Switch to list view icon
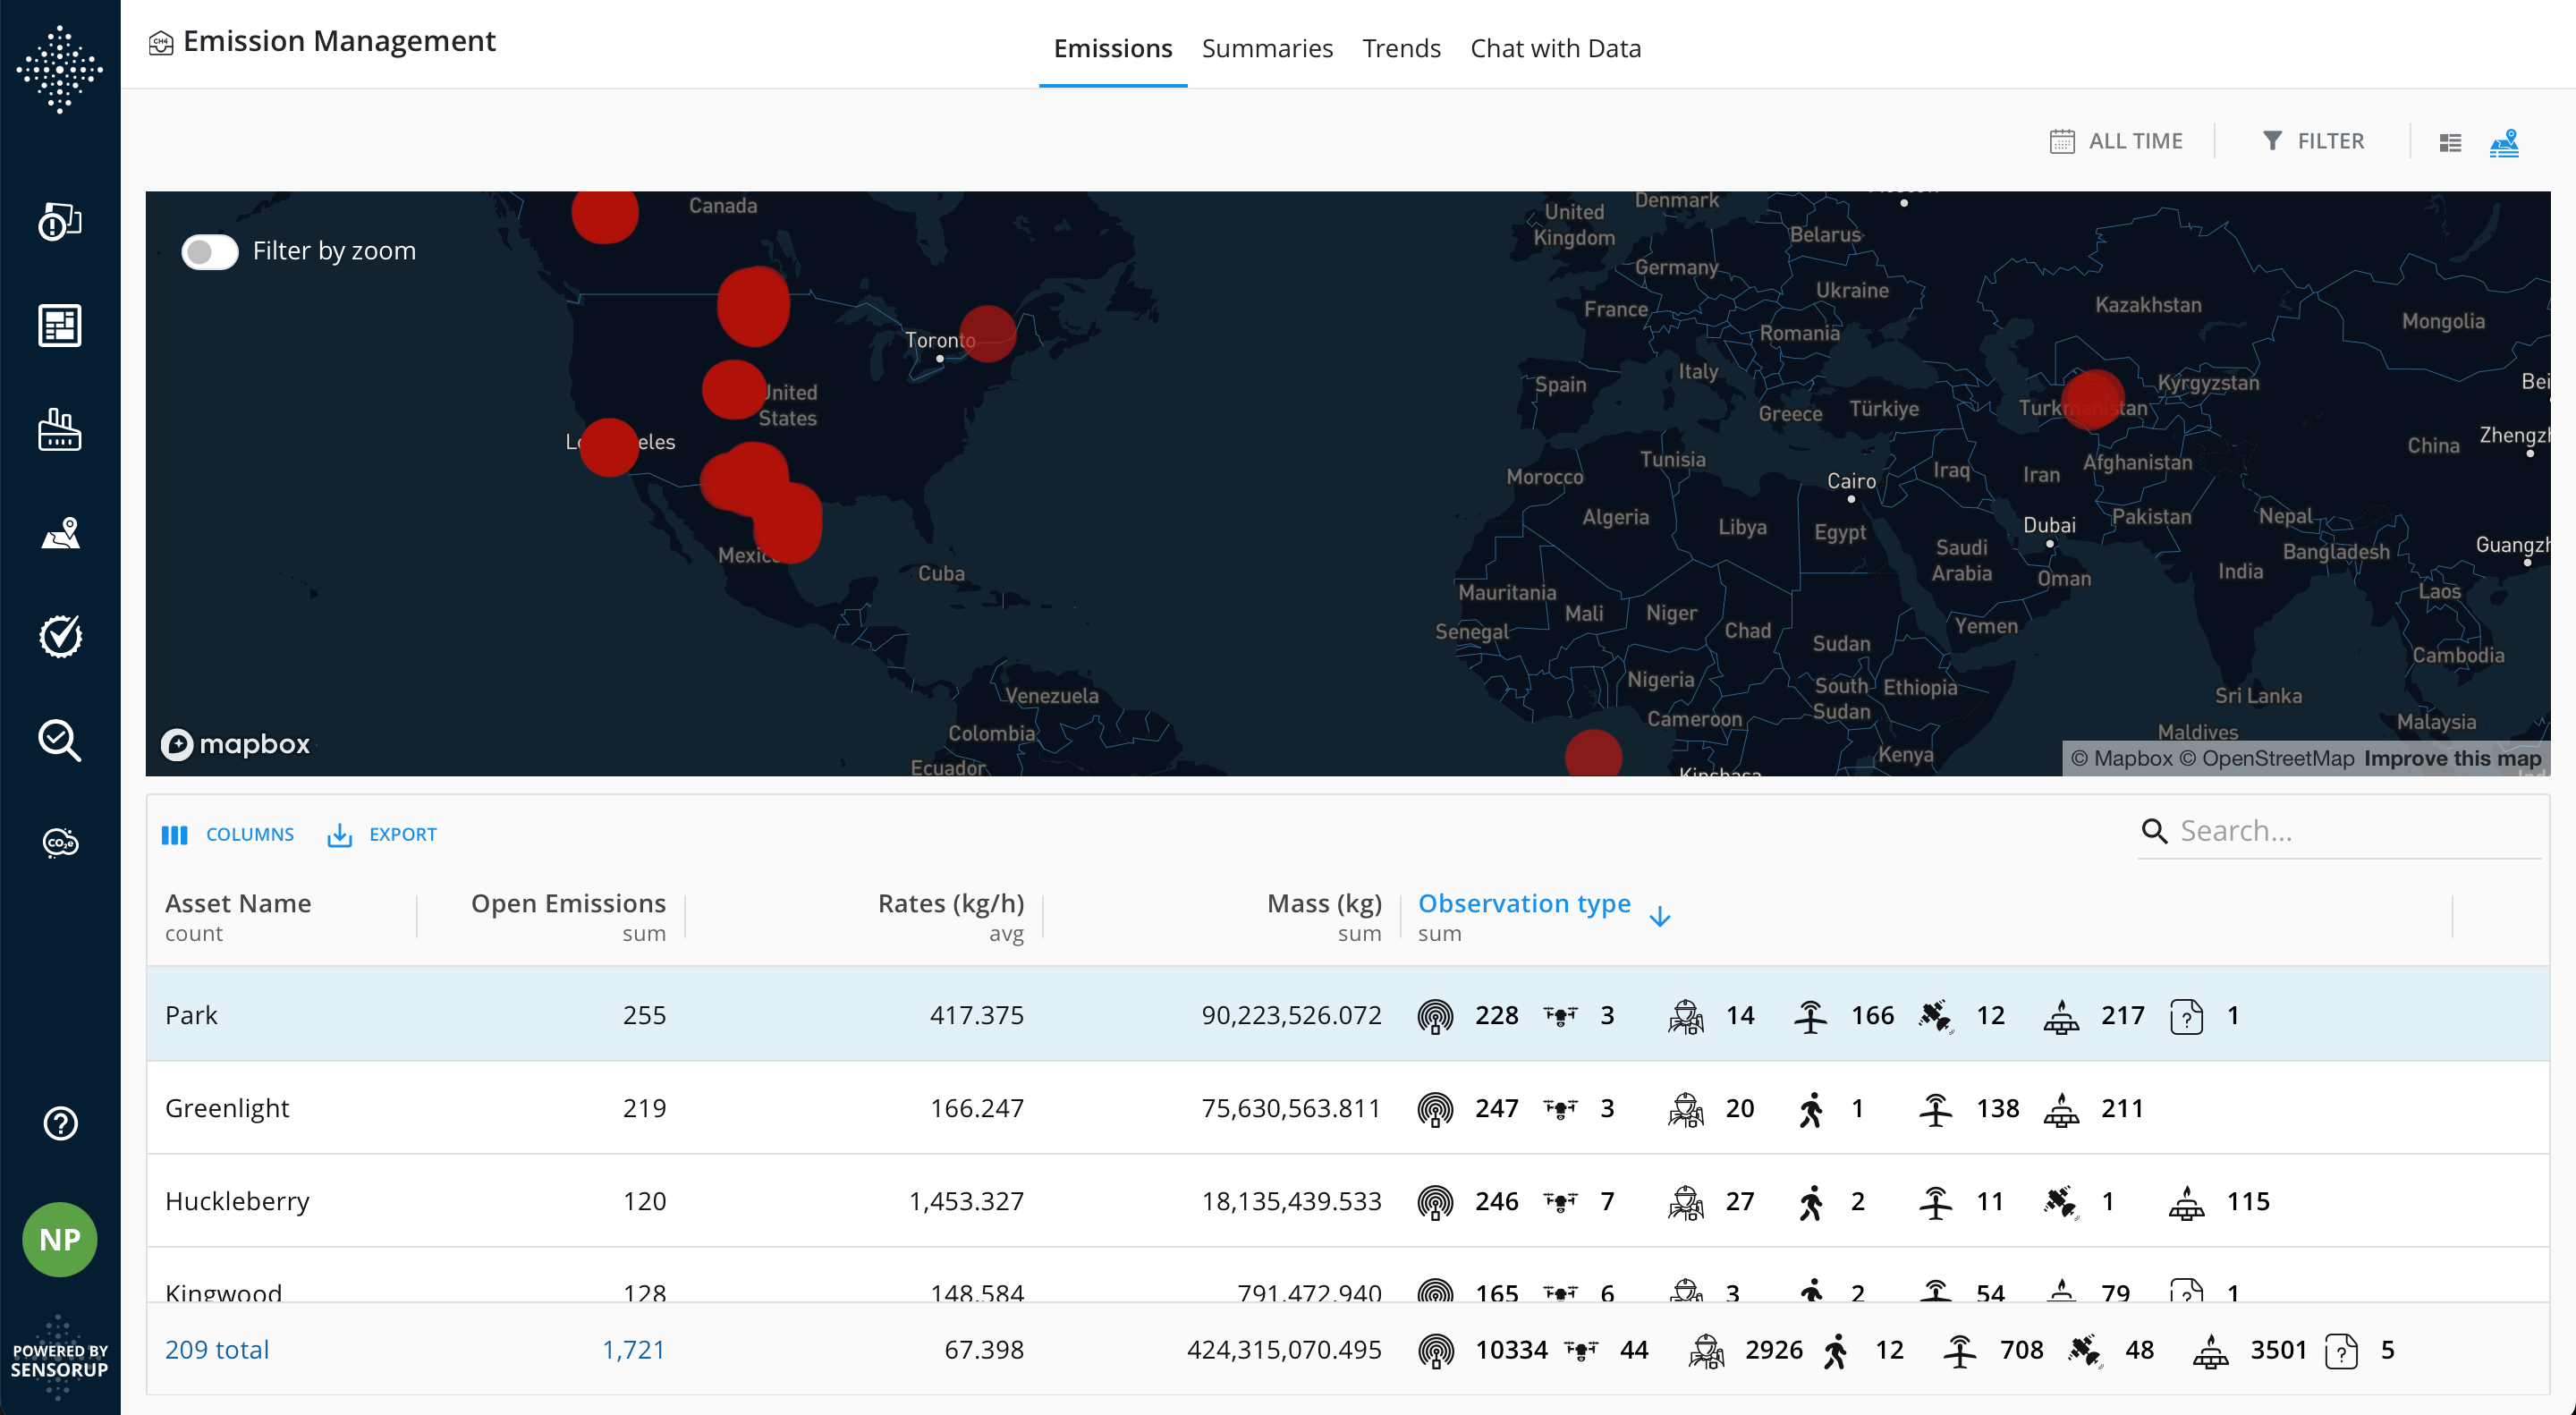The image size is (2576, 1415). [x=2450, y=143]
